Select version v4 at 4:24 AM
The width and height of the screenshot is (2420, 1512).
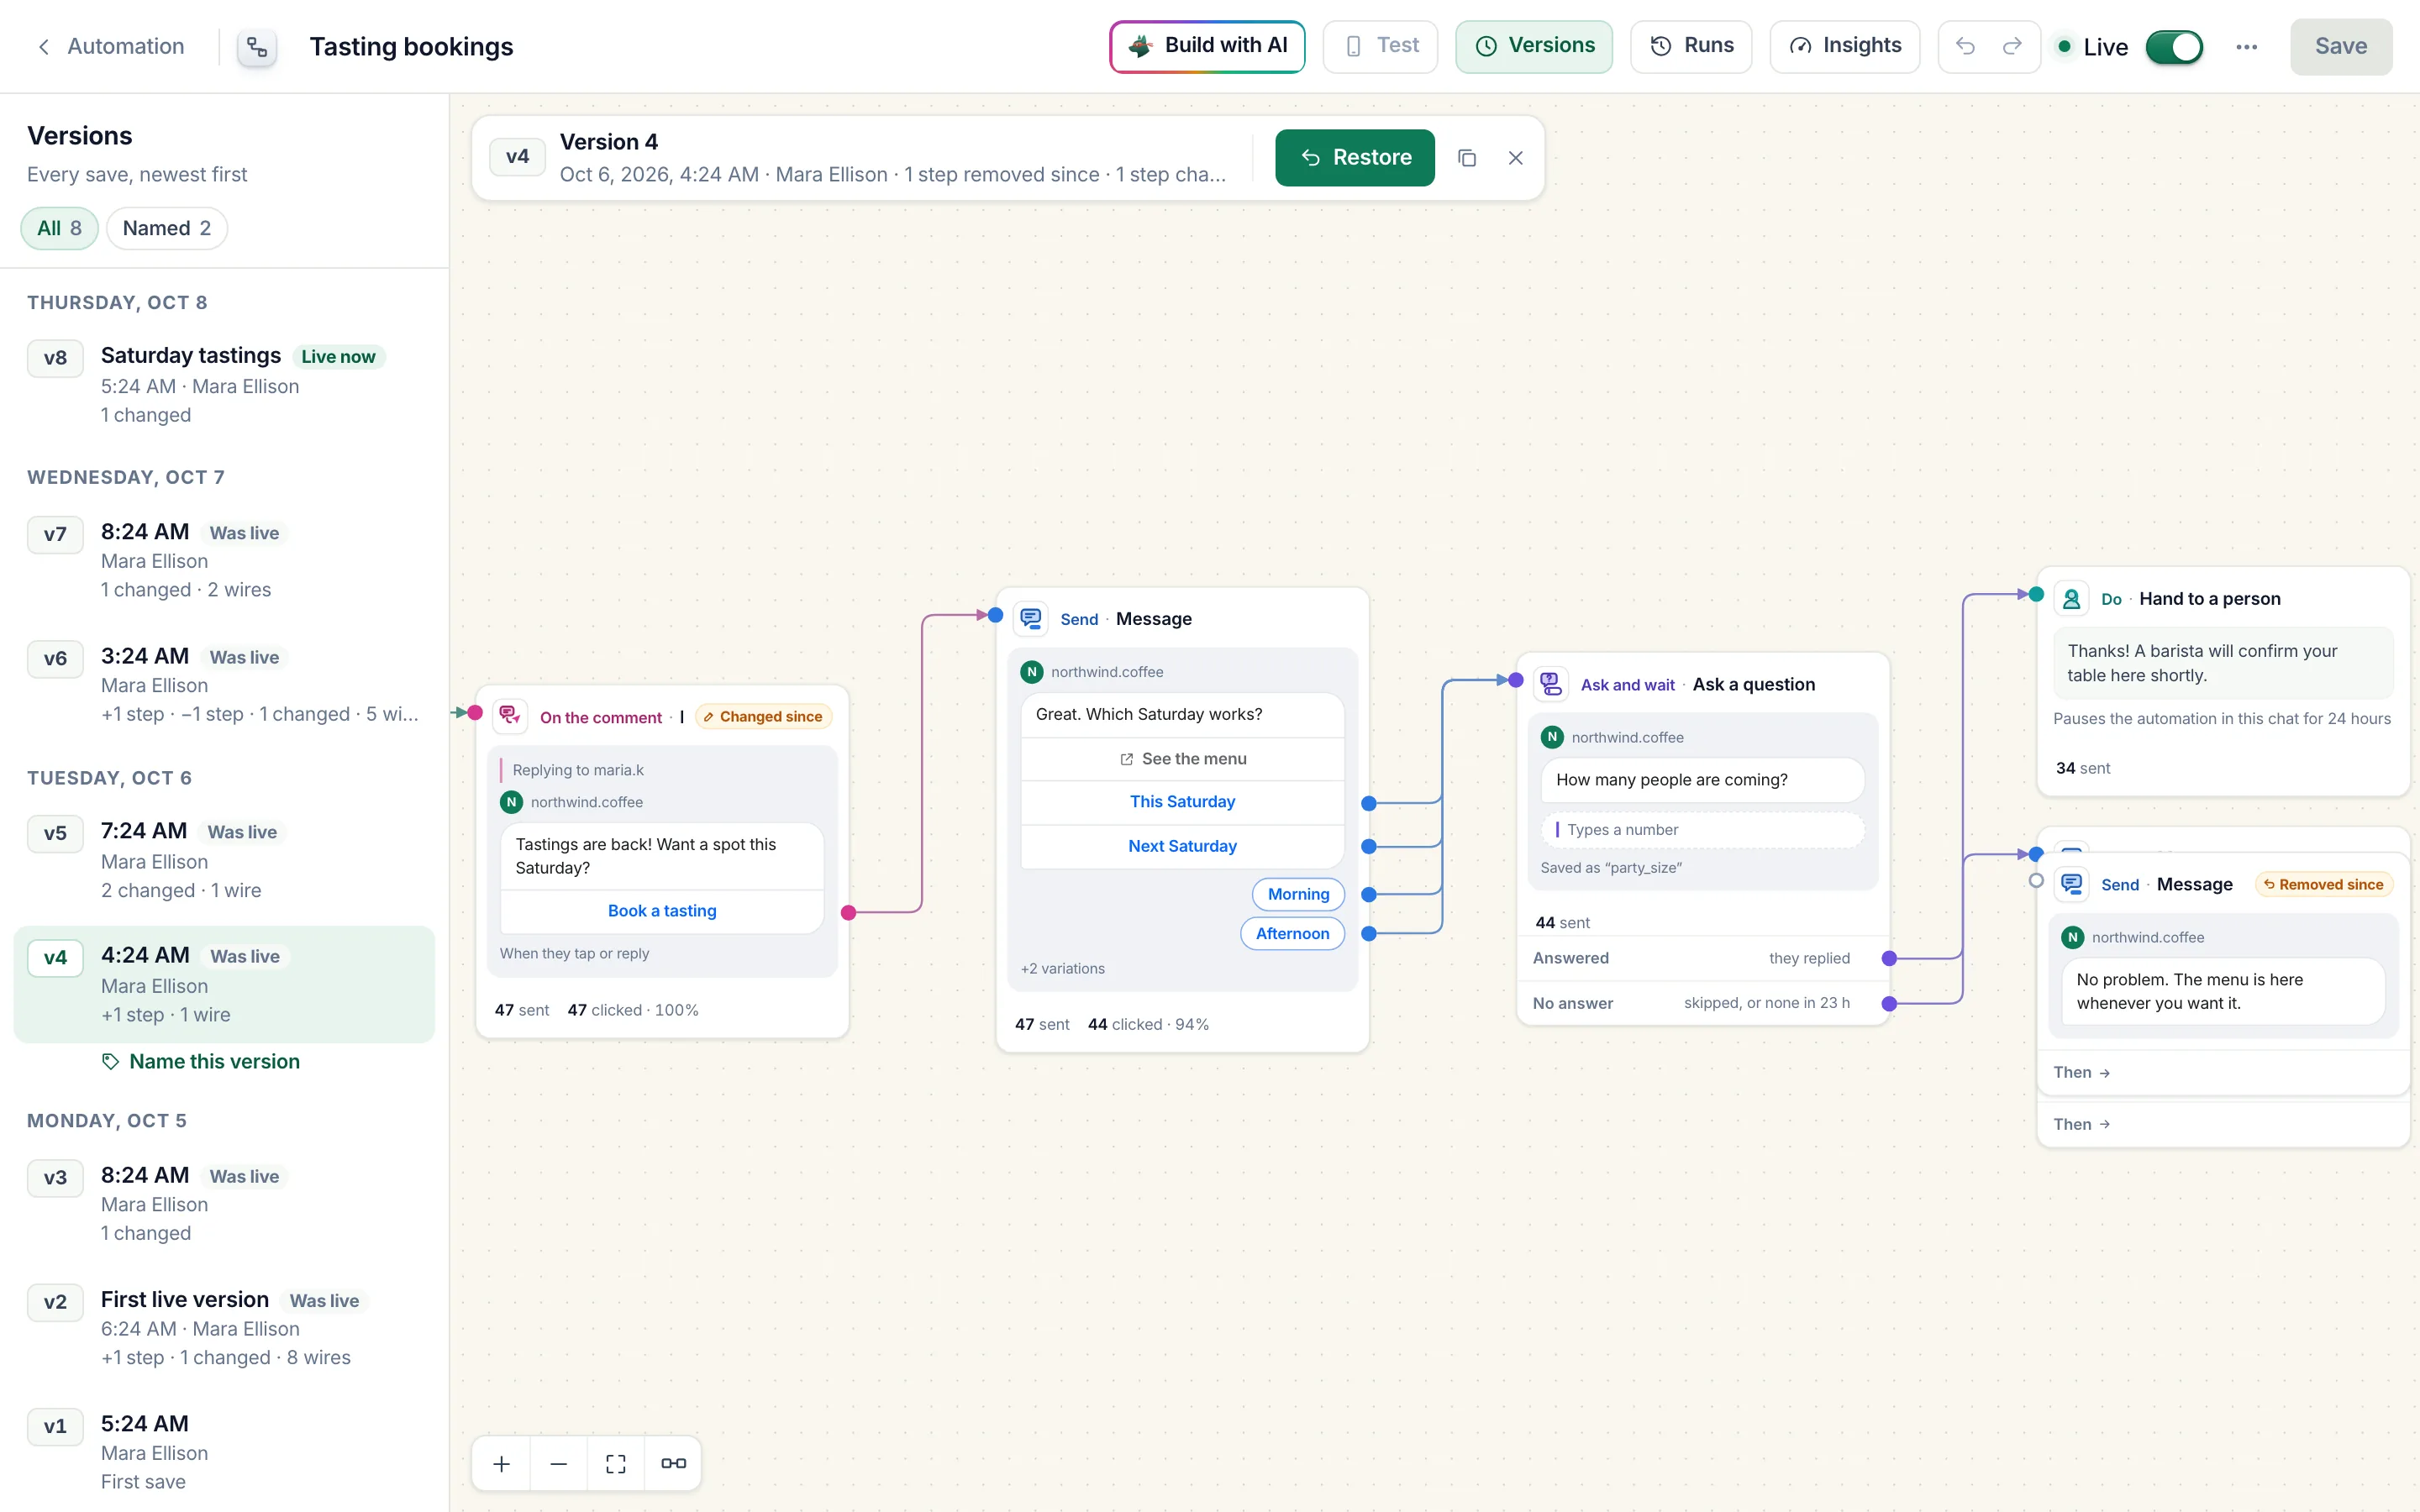(224, 984)
